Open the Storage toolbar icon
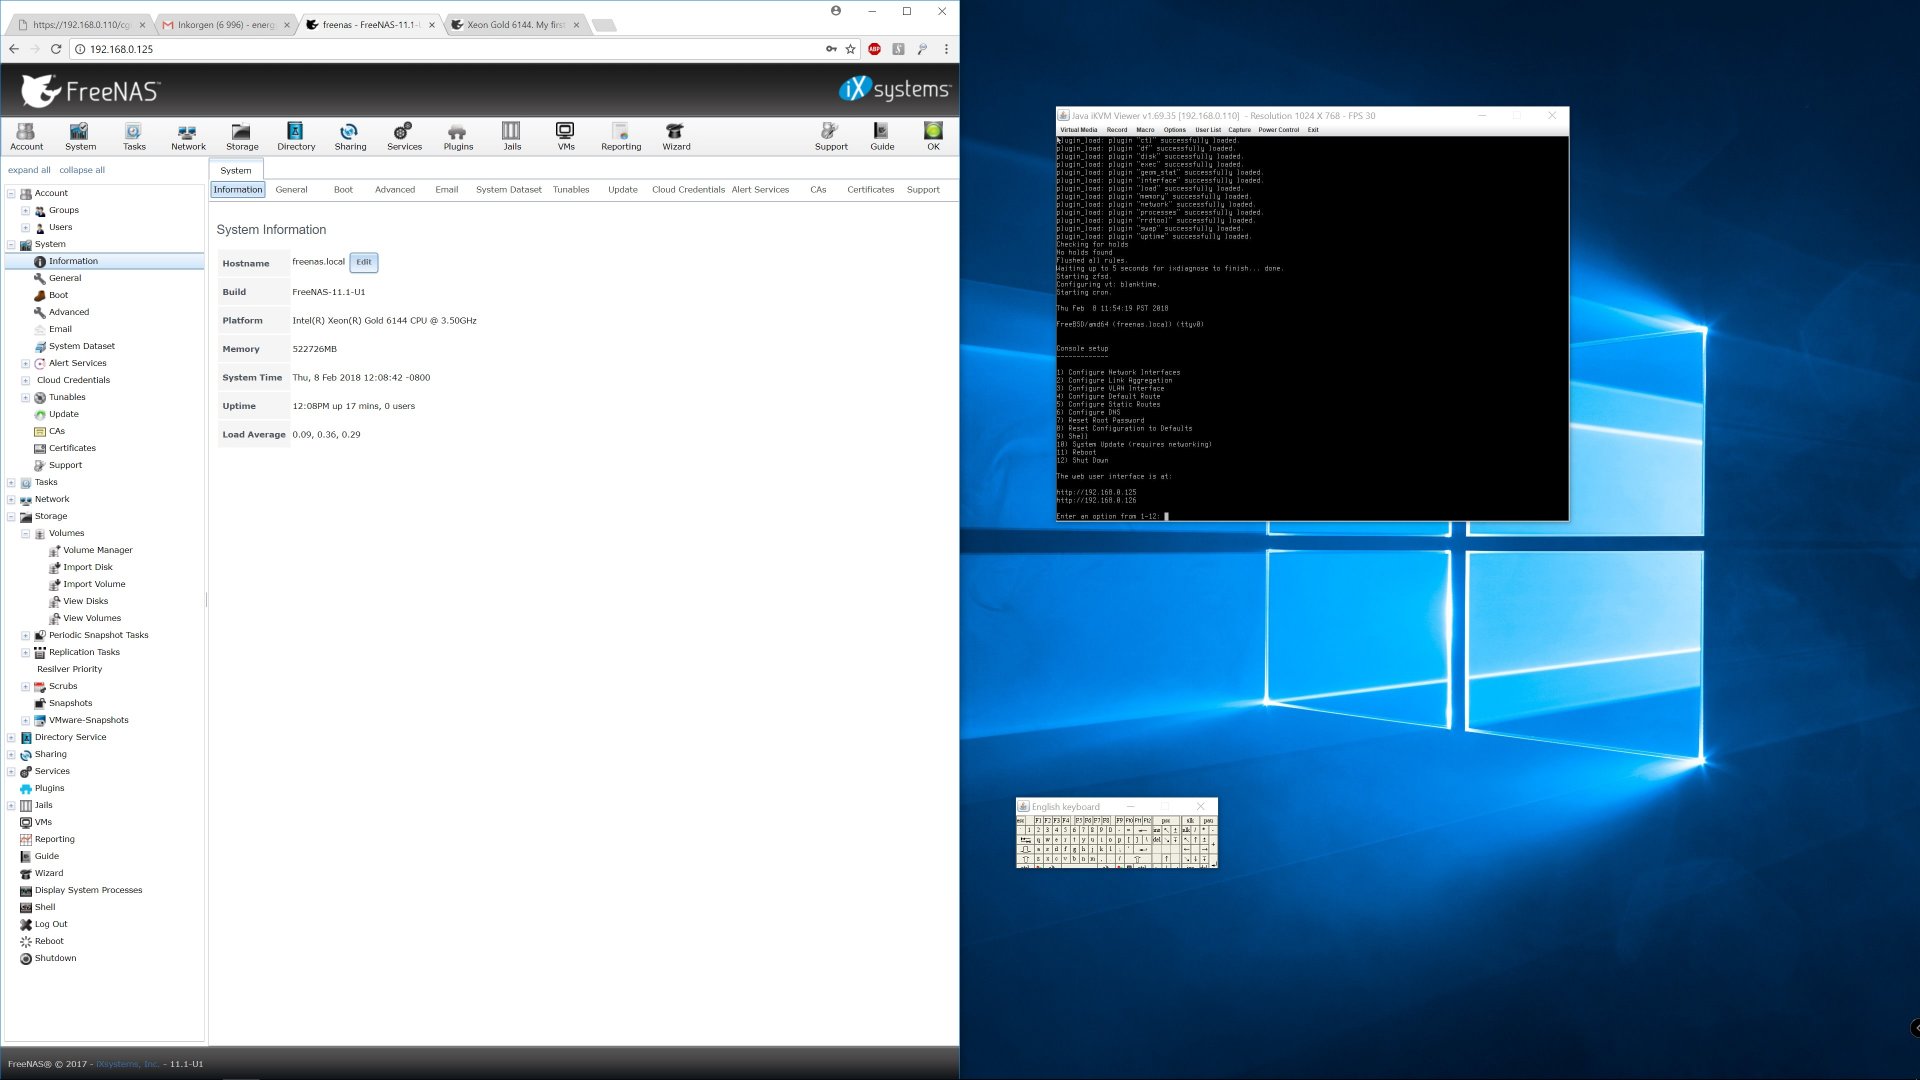Image resolution: width=1920 pixels, height=1080 pixels. [x=242, y=136]
